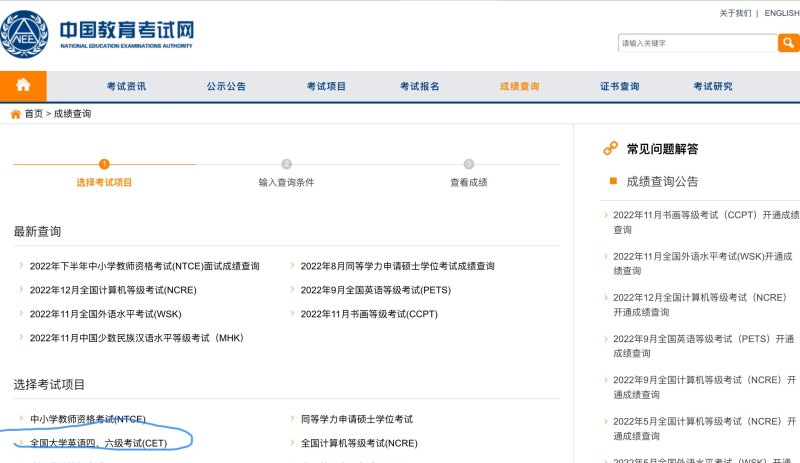This screenshot has width=800, height=463.
Task: Click step 3 circle 查看成绩
Action: tap(468, 164)
